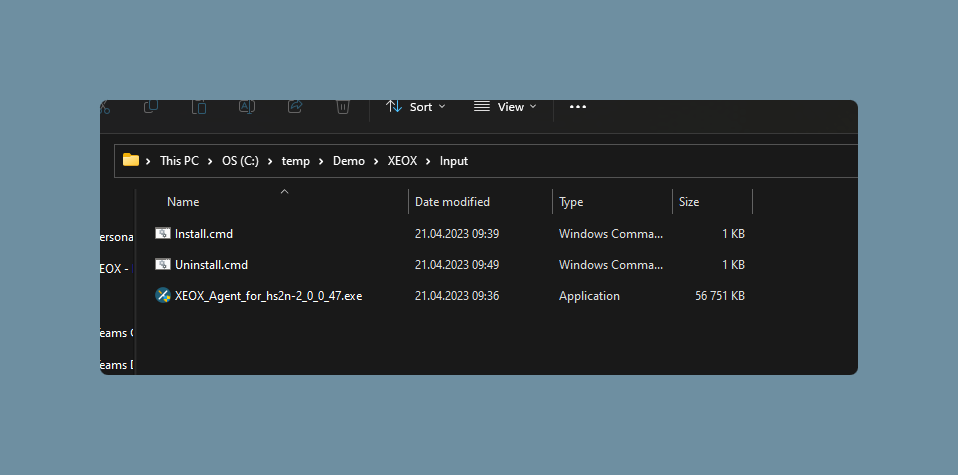Click the Windows Command type for Install.cmd
The width and height of the screenshot is (958, 475).
click(611, 234)
